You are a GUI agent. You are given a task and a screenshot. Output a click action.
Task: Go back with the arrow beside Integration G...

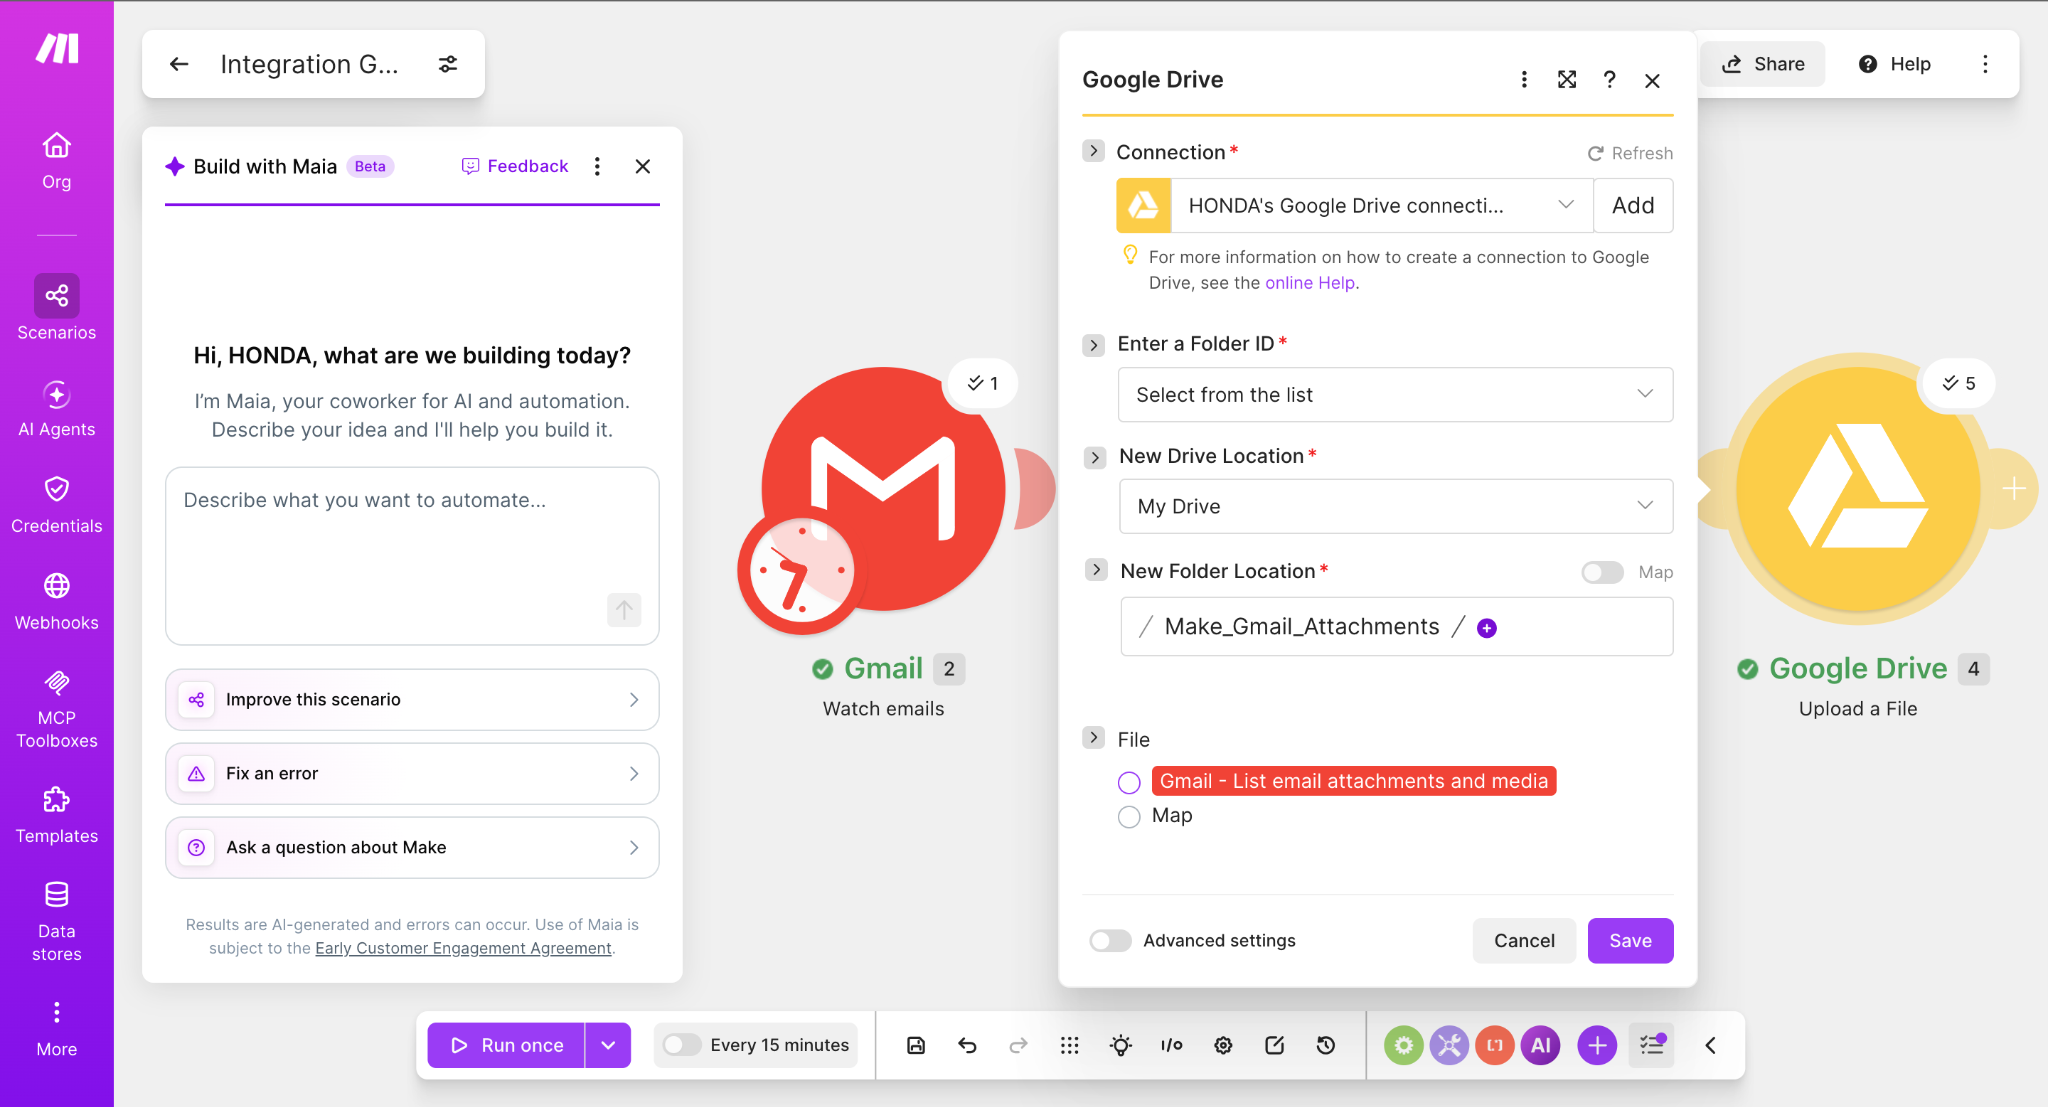coord(179,64)
